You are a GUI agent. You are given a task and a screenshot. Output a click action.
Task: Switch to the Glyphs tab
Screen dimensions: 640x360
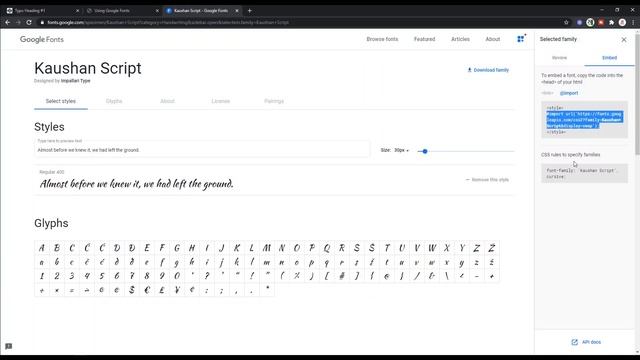pos(114,101)
